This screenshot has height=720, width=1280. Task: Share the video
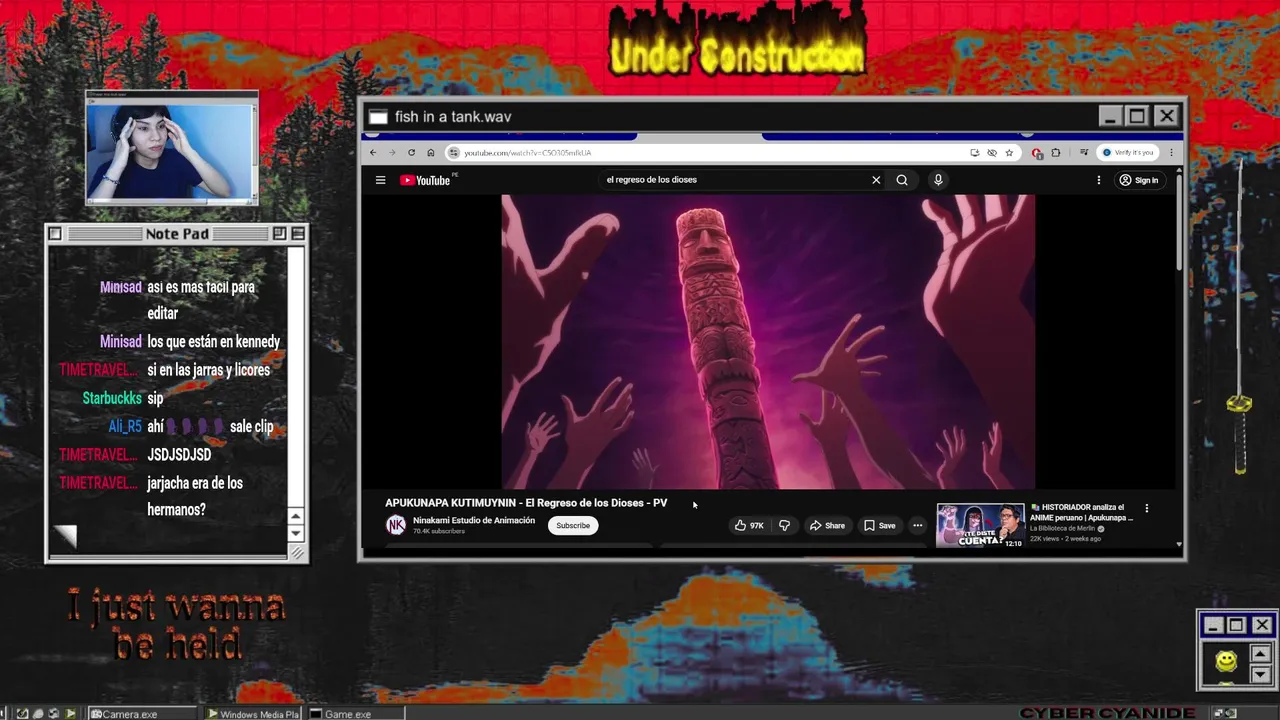tap(827, 525)
